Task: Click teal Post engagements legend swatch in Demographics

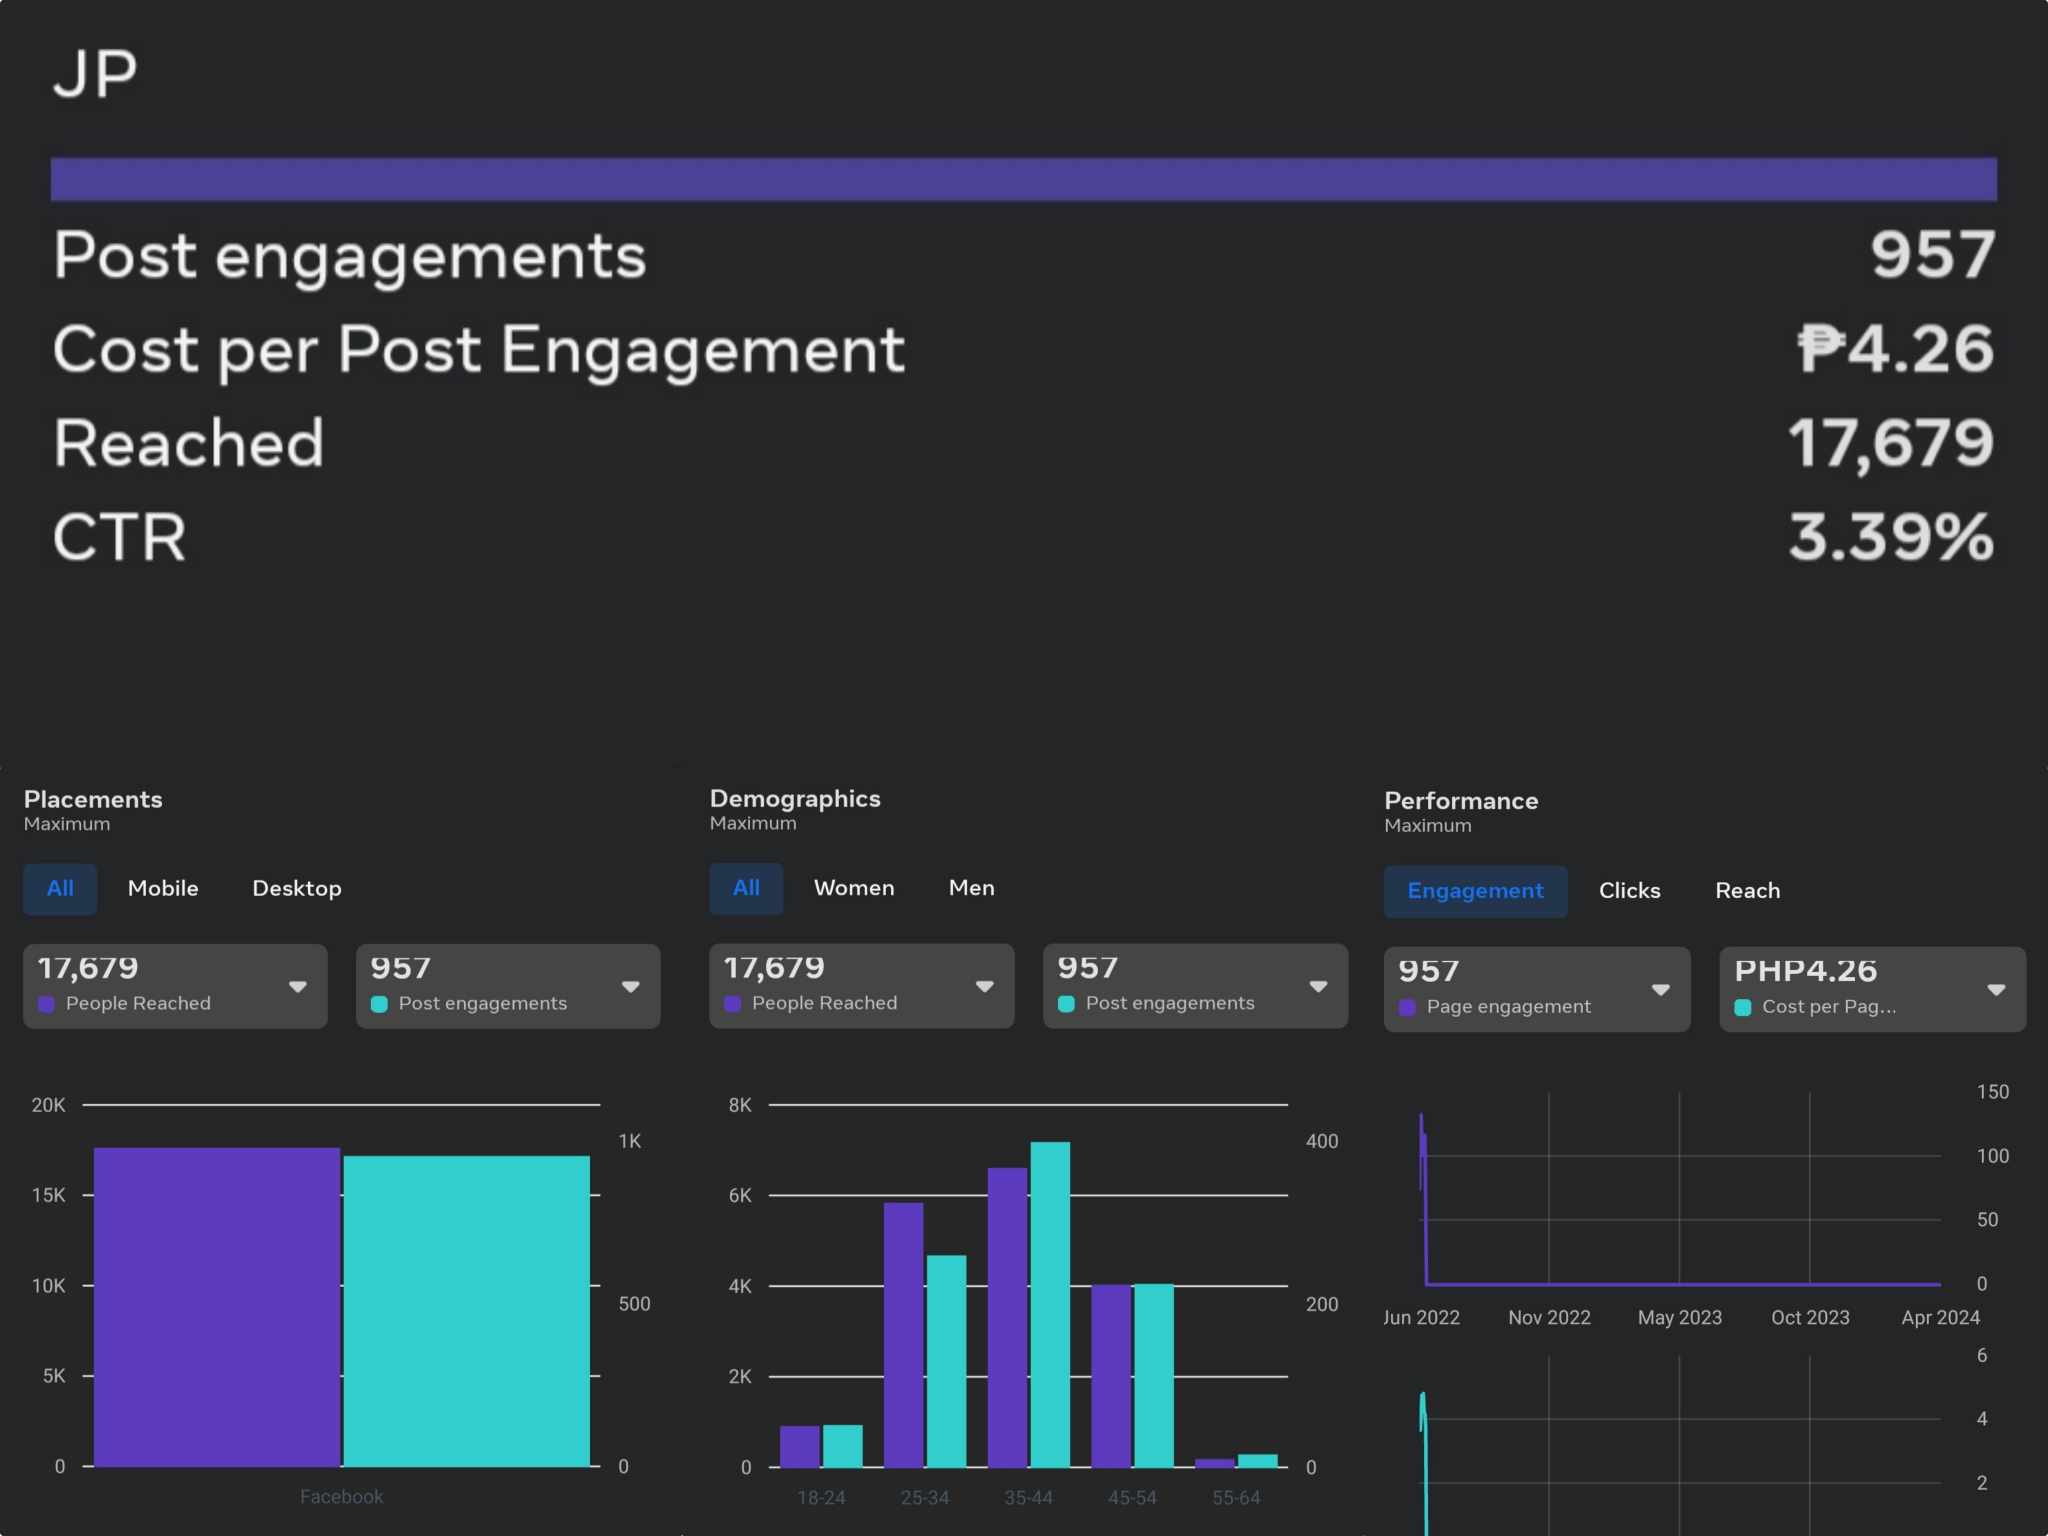Action: (x=1066, y=1003)
